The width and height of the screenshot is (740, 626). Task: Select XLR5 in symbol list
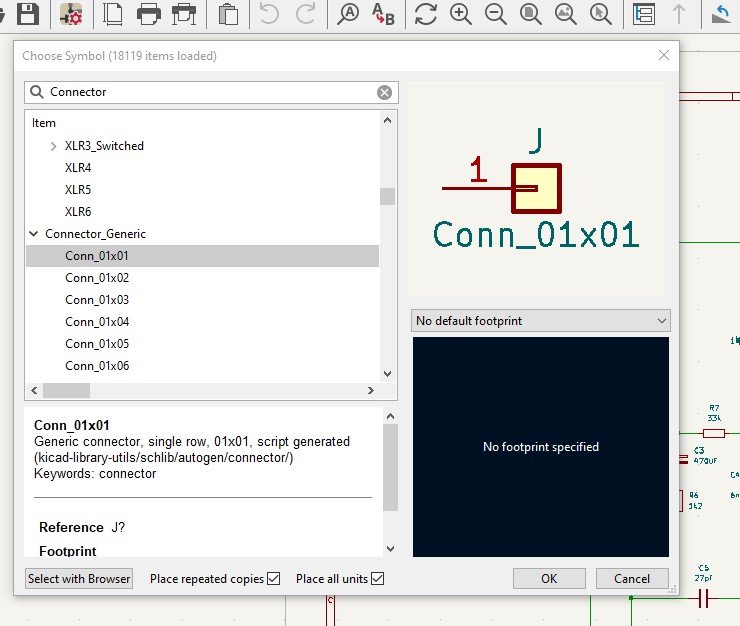[x=78, y=190]
